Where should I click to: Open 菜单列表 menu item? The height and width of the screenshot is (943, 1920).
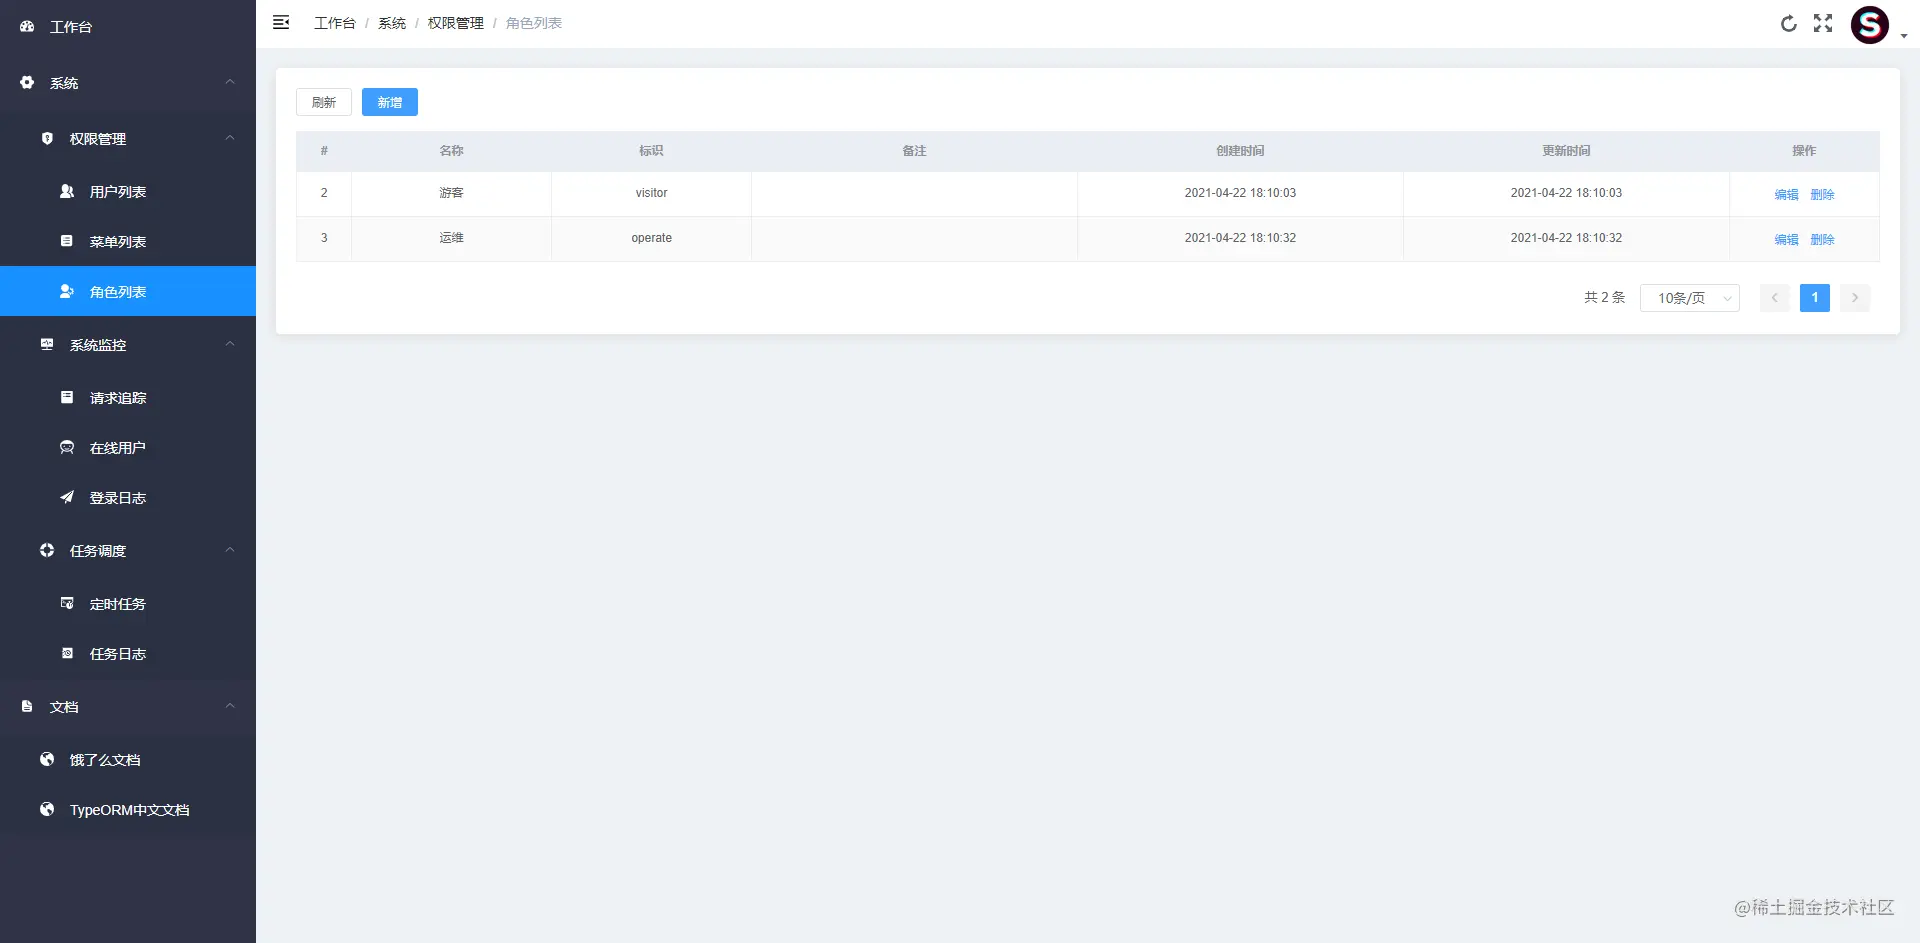(128, 241)
